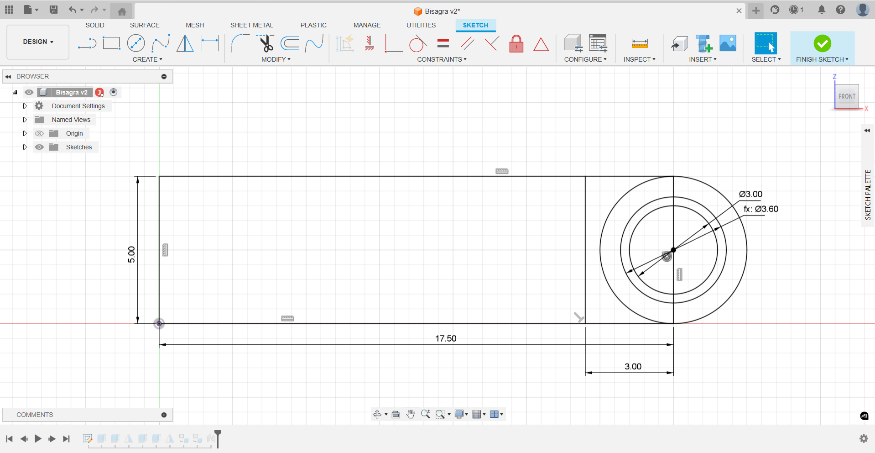Toggle Sketches folder visibility eye
Viewport: 875px width, 453px height.
(x=39, y=147)
